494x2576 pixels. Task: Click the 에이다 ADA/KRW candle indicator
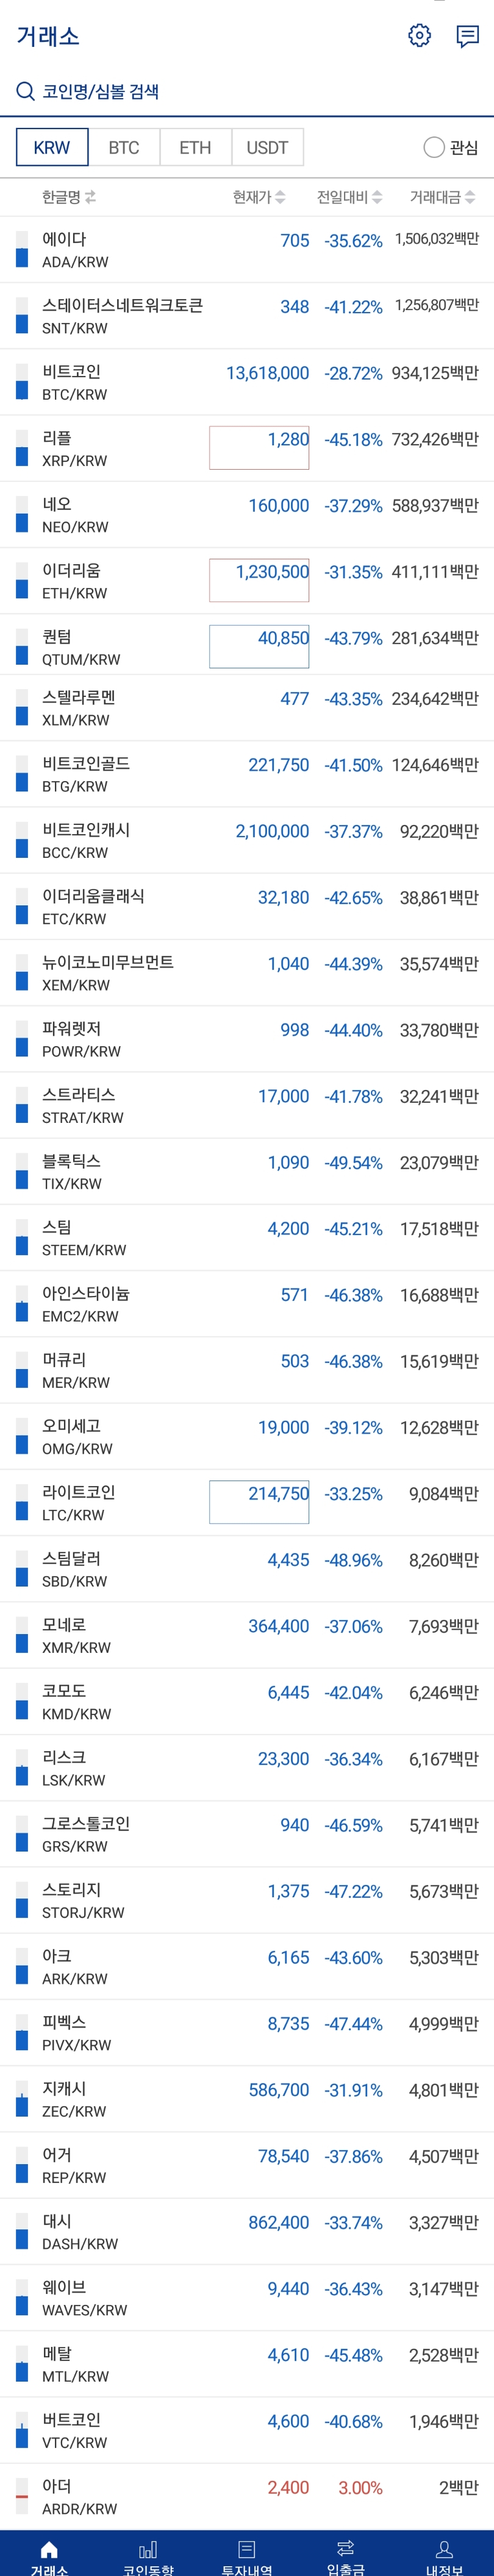[22, 250]
